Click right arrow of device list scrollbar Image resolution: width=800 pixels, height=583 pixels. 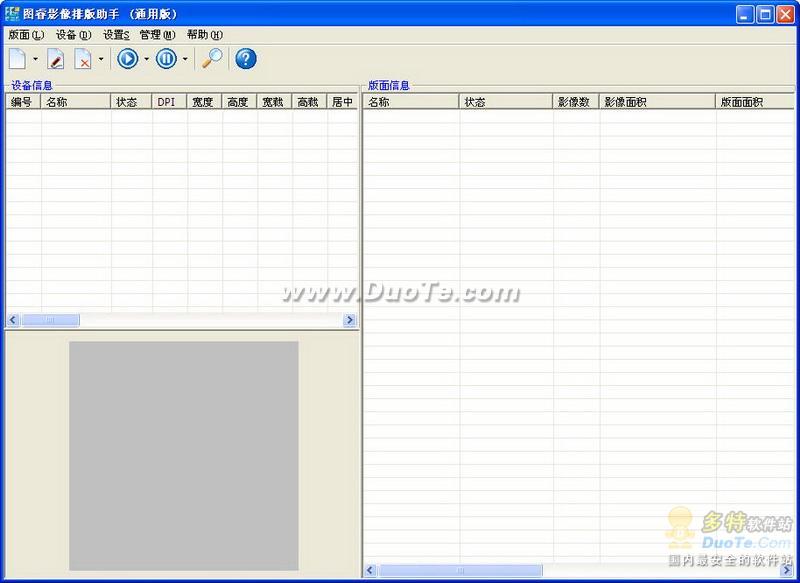[x=350, y=320]
